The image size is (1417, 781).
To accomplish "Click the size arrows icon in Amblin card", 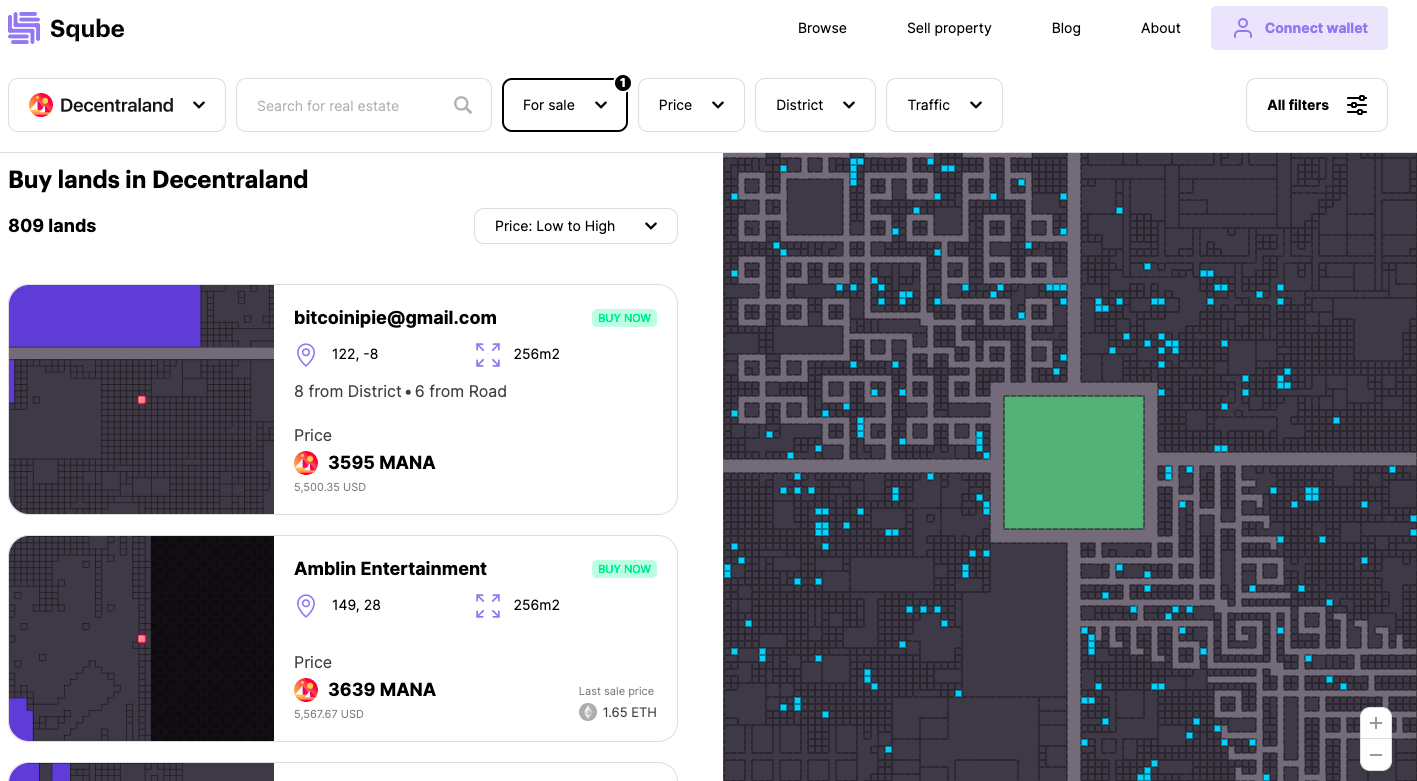I will [x=488, y=605].
